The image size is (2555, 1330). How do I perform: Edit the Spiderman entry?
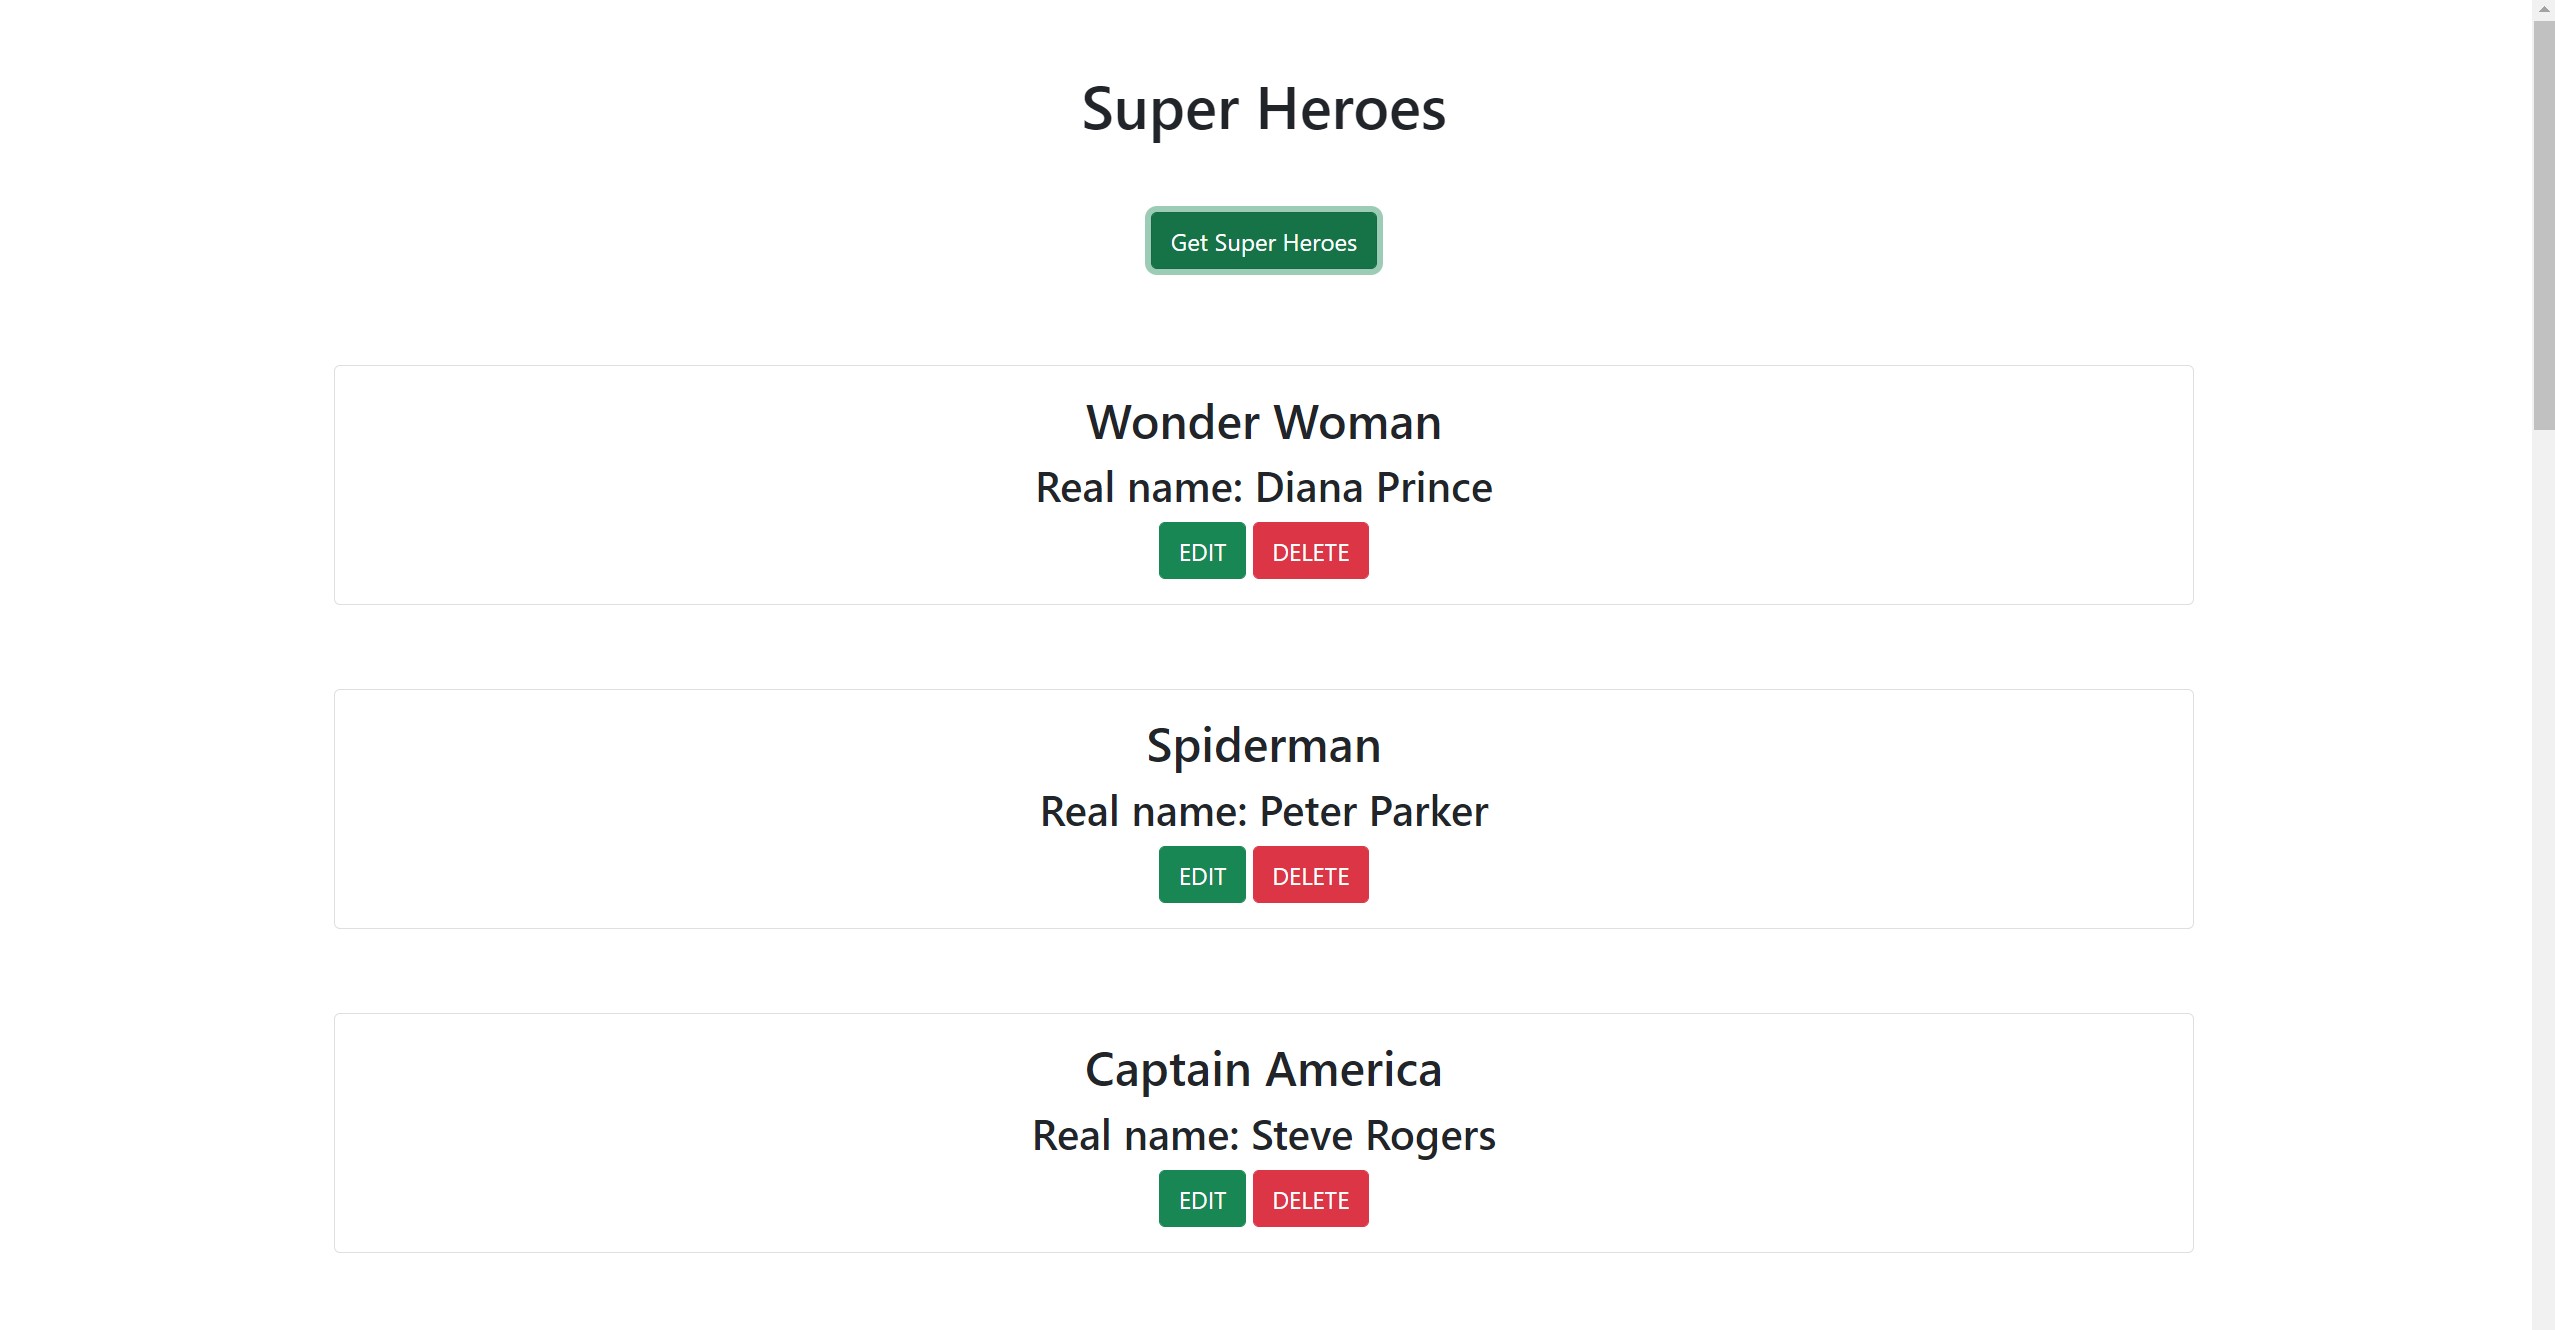click(1201, 874)
